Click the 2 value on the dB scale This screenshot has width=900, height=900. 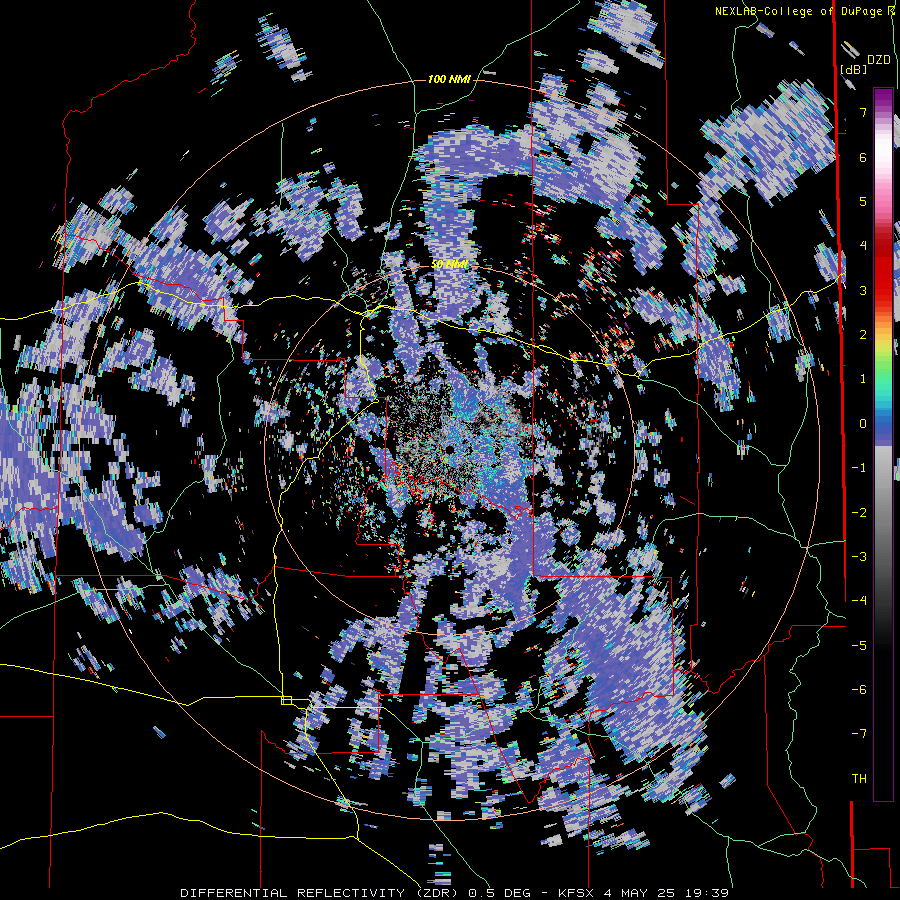point(863,335)
